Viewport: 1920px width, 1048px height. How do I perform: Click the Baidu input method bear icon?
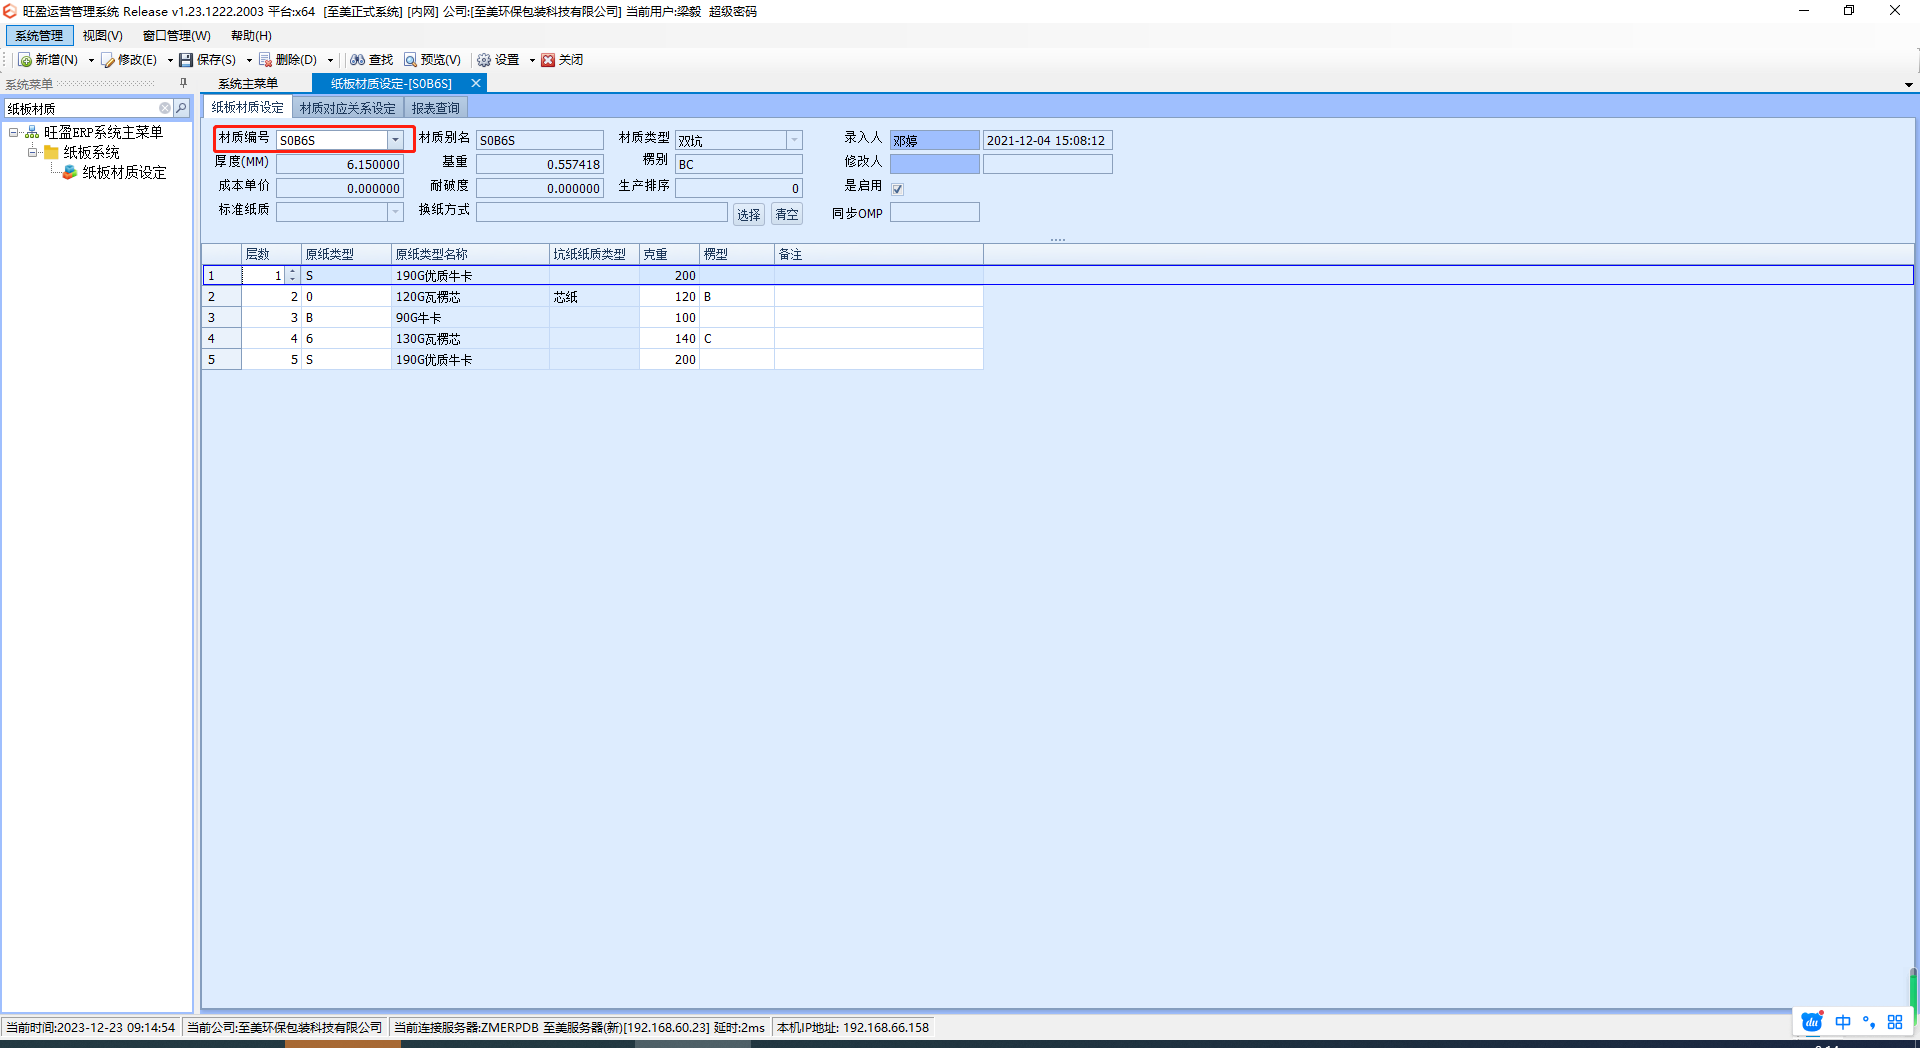coord(1812,1021)
